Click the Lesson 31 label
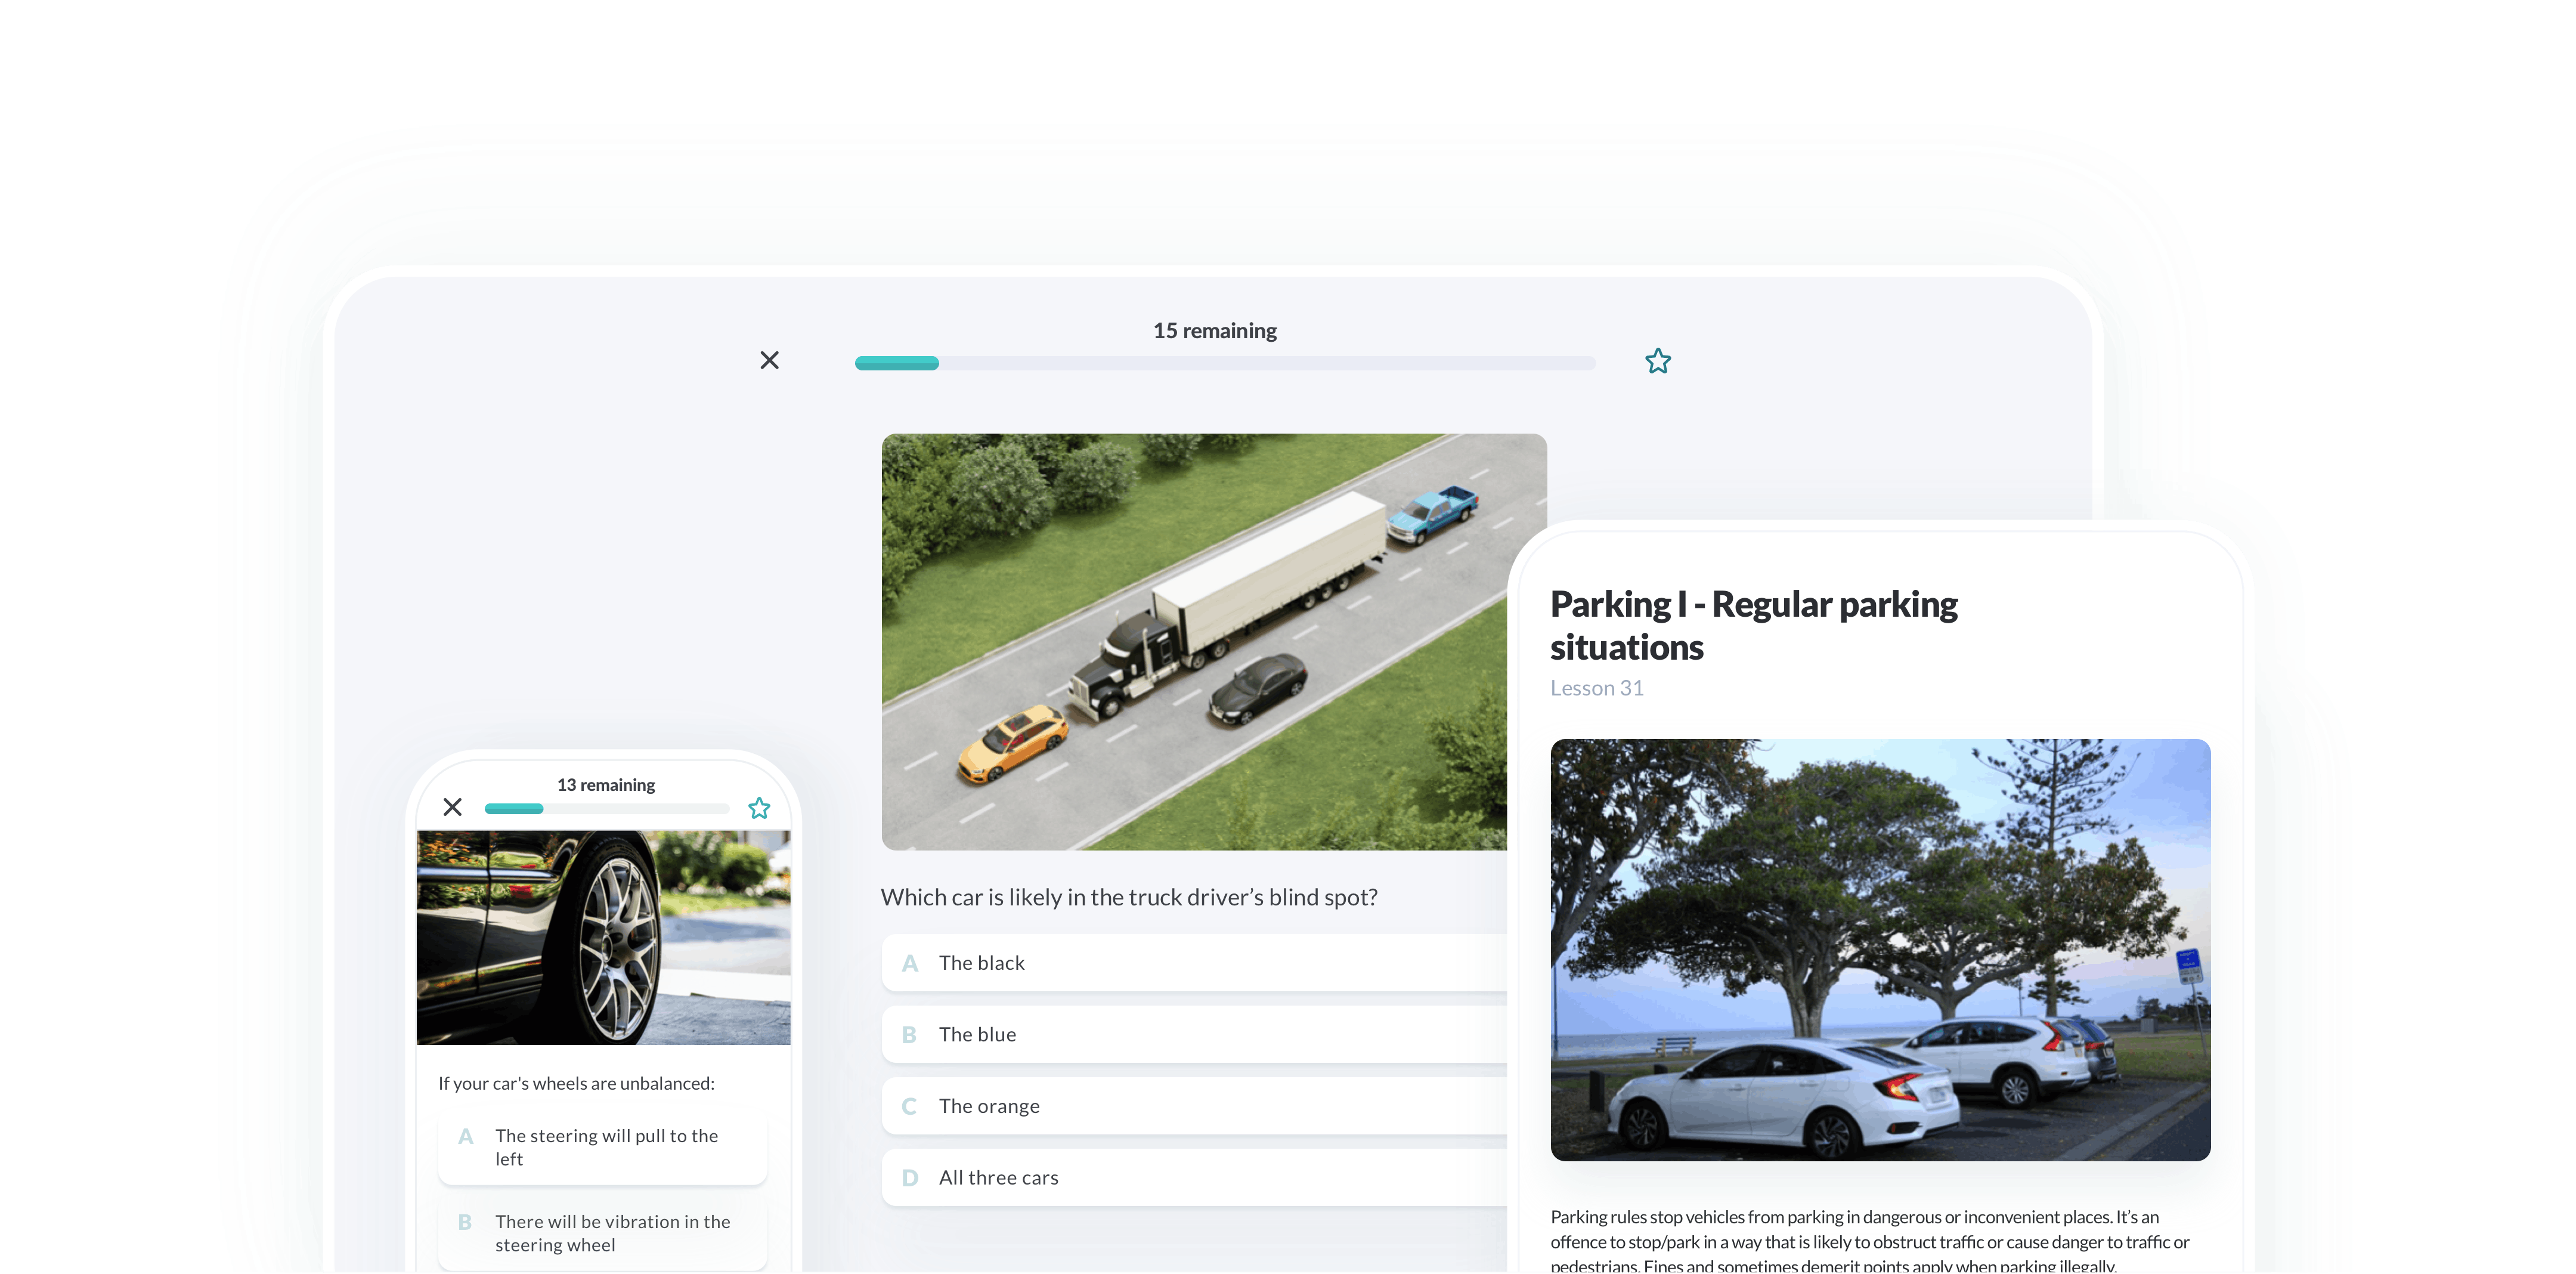The width and height of the screenshot is (2576, 1274). (1596, 688)
